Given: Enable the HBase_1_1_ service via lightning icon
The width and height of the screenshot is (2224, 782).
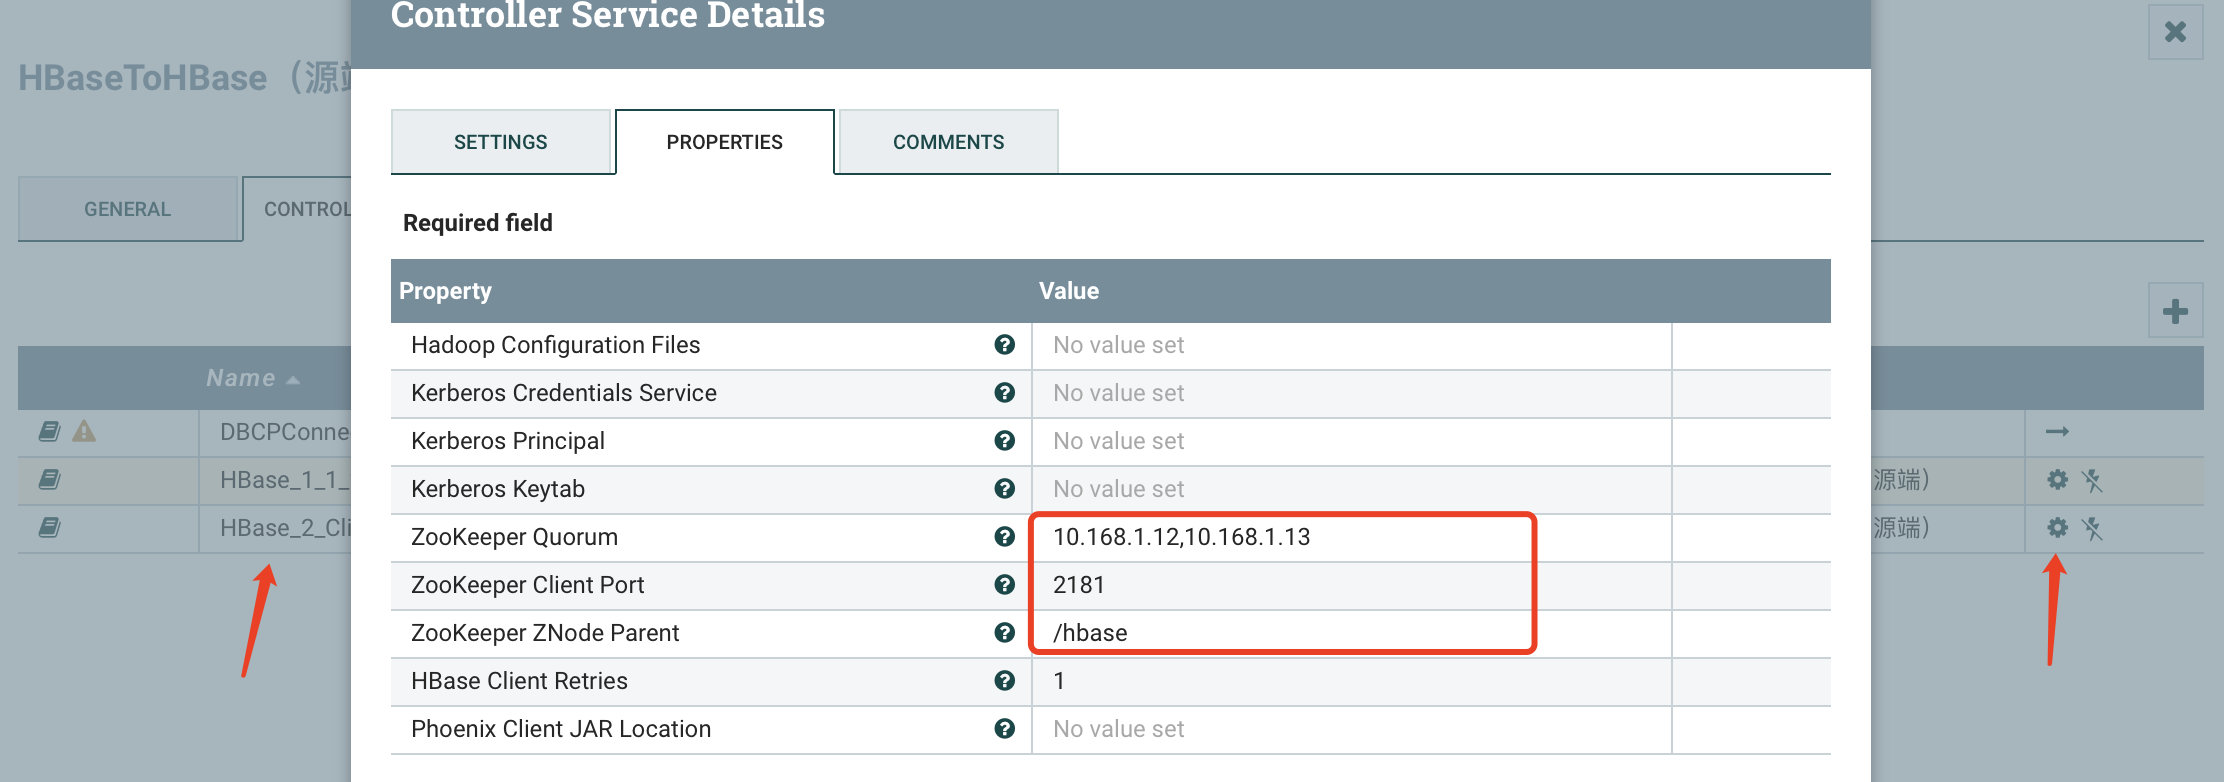Looking at the screenshot, I should [2092, 480].
